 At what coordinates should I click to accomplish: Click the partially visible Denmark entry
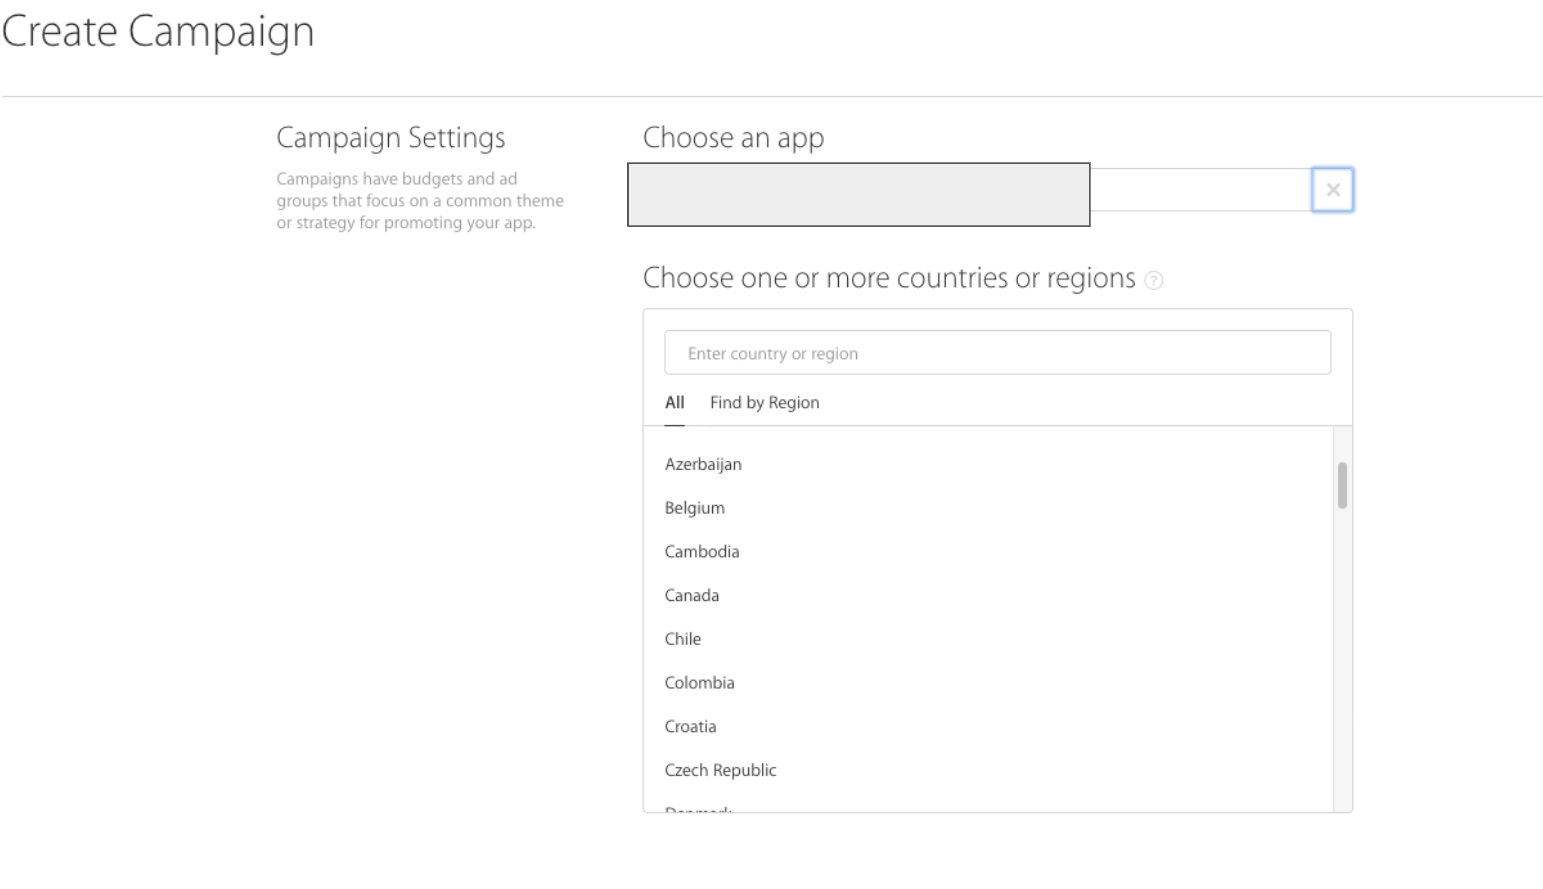699,807
